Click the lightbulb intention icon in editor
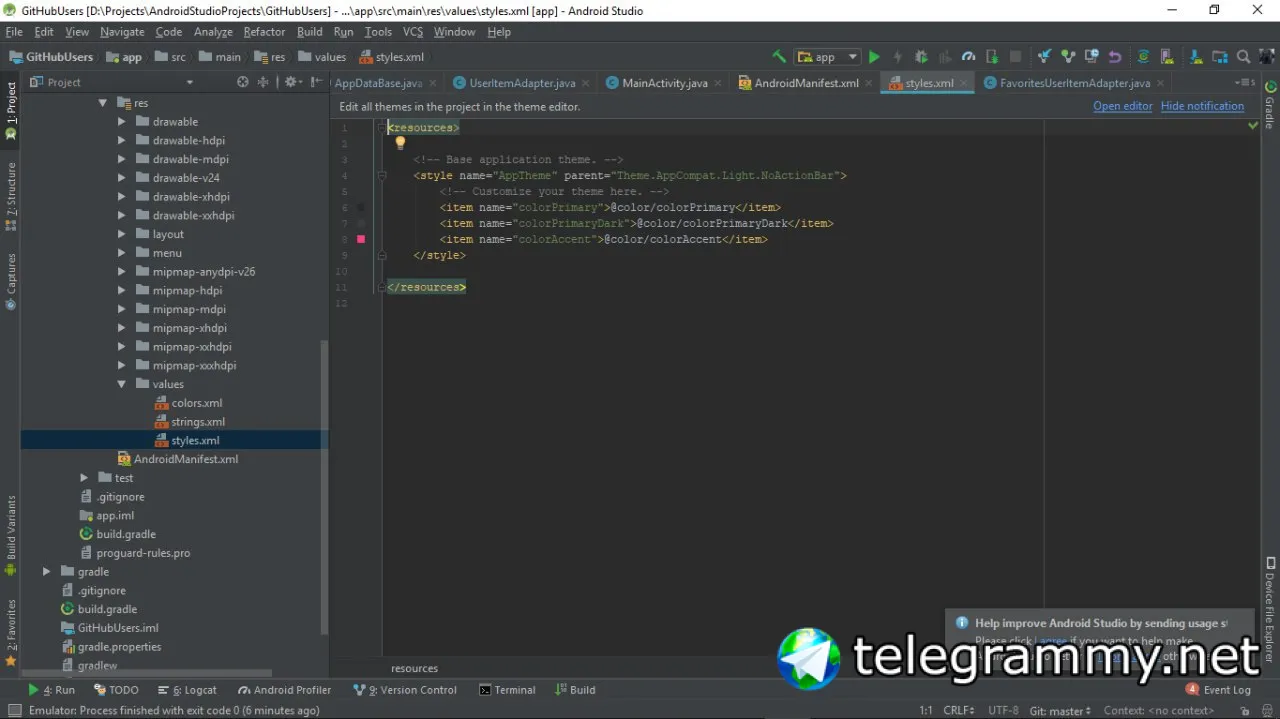Screen dimensions: 1280x719 click(x=400, y=143)
